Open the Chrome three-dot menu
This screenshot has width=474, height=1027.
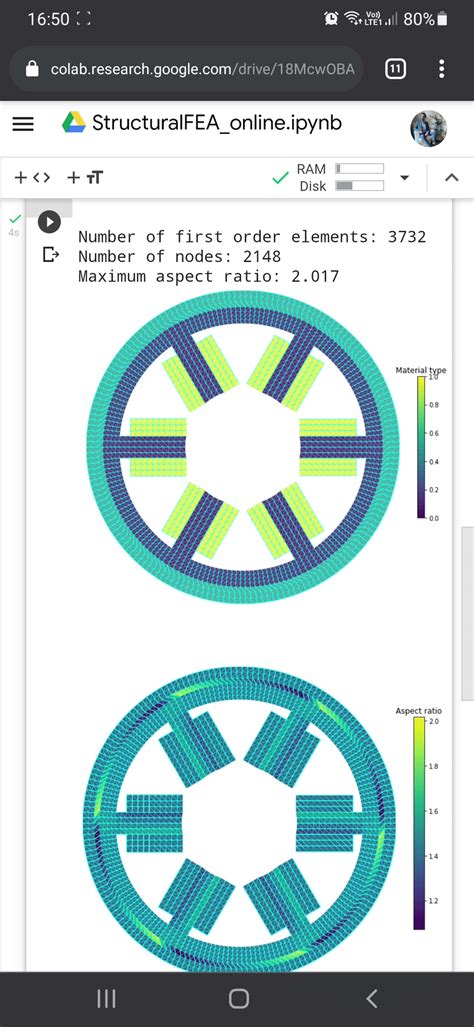(443, 68)
